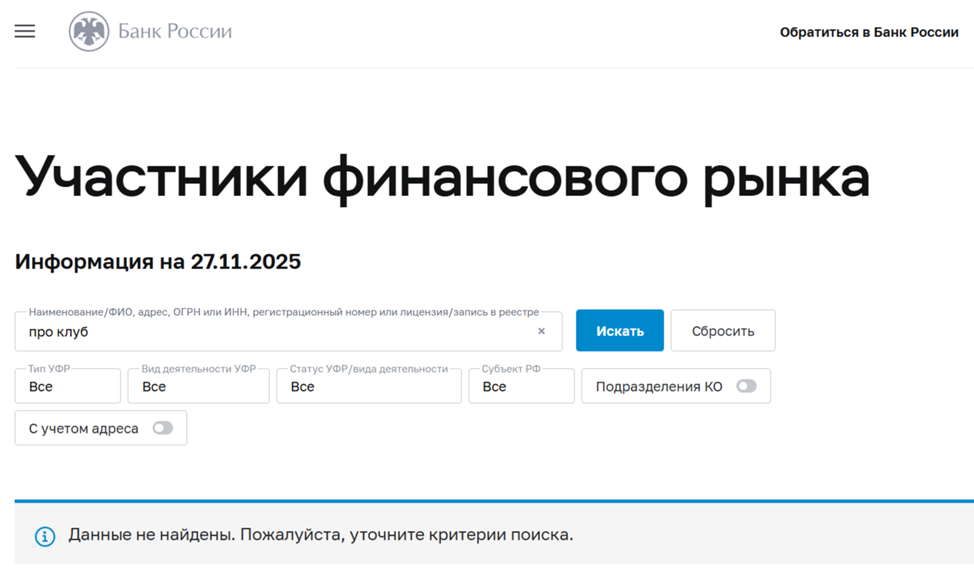
Task: Click the Искать search button
Action: (619, 331)
